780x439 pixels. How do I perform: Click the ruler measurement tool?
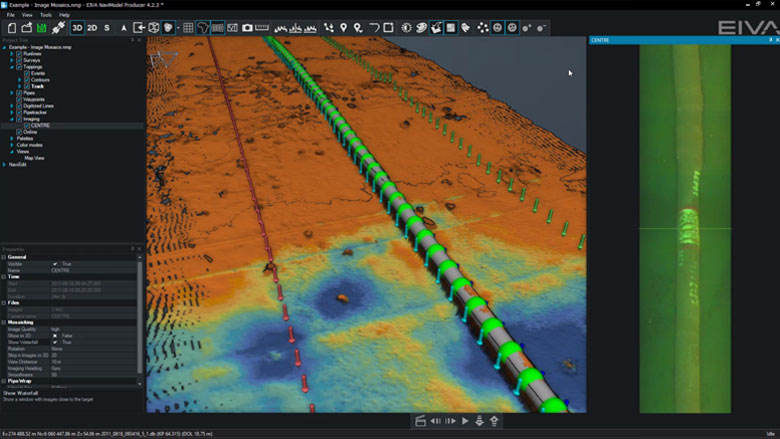point(262,28)
